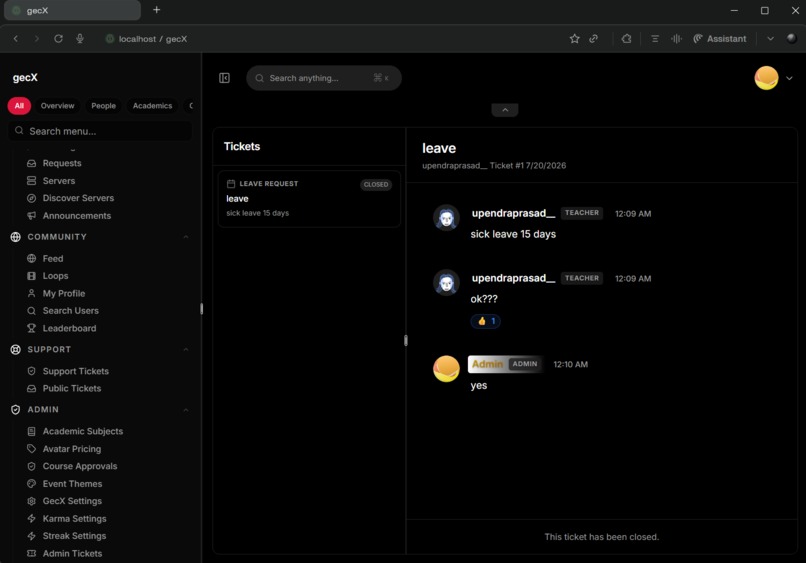Open Admin Tickets
The image size is (806, 563).
(x=72, y=553)
